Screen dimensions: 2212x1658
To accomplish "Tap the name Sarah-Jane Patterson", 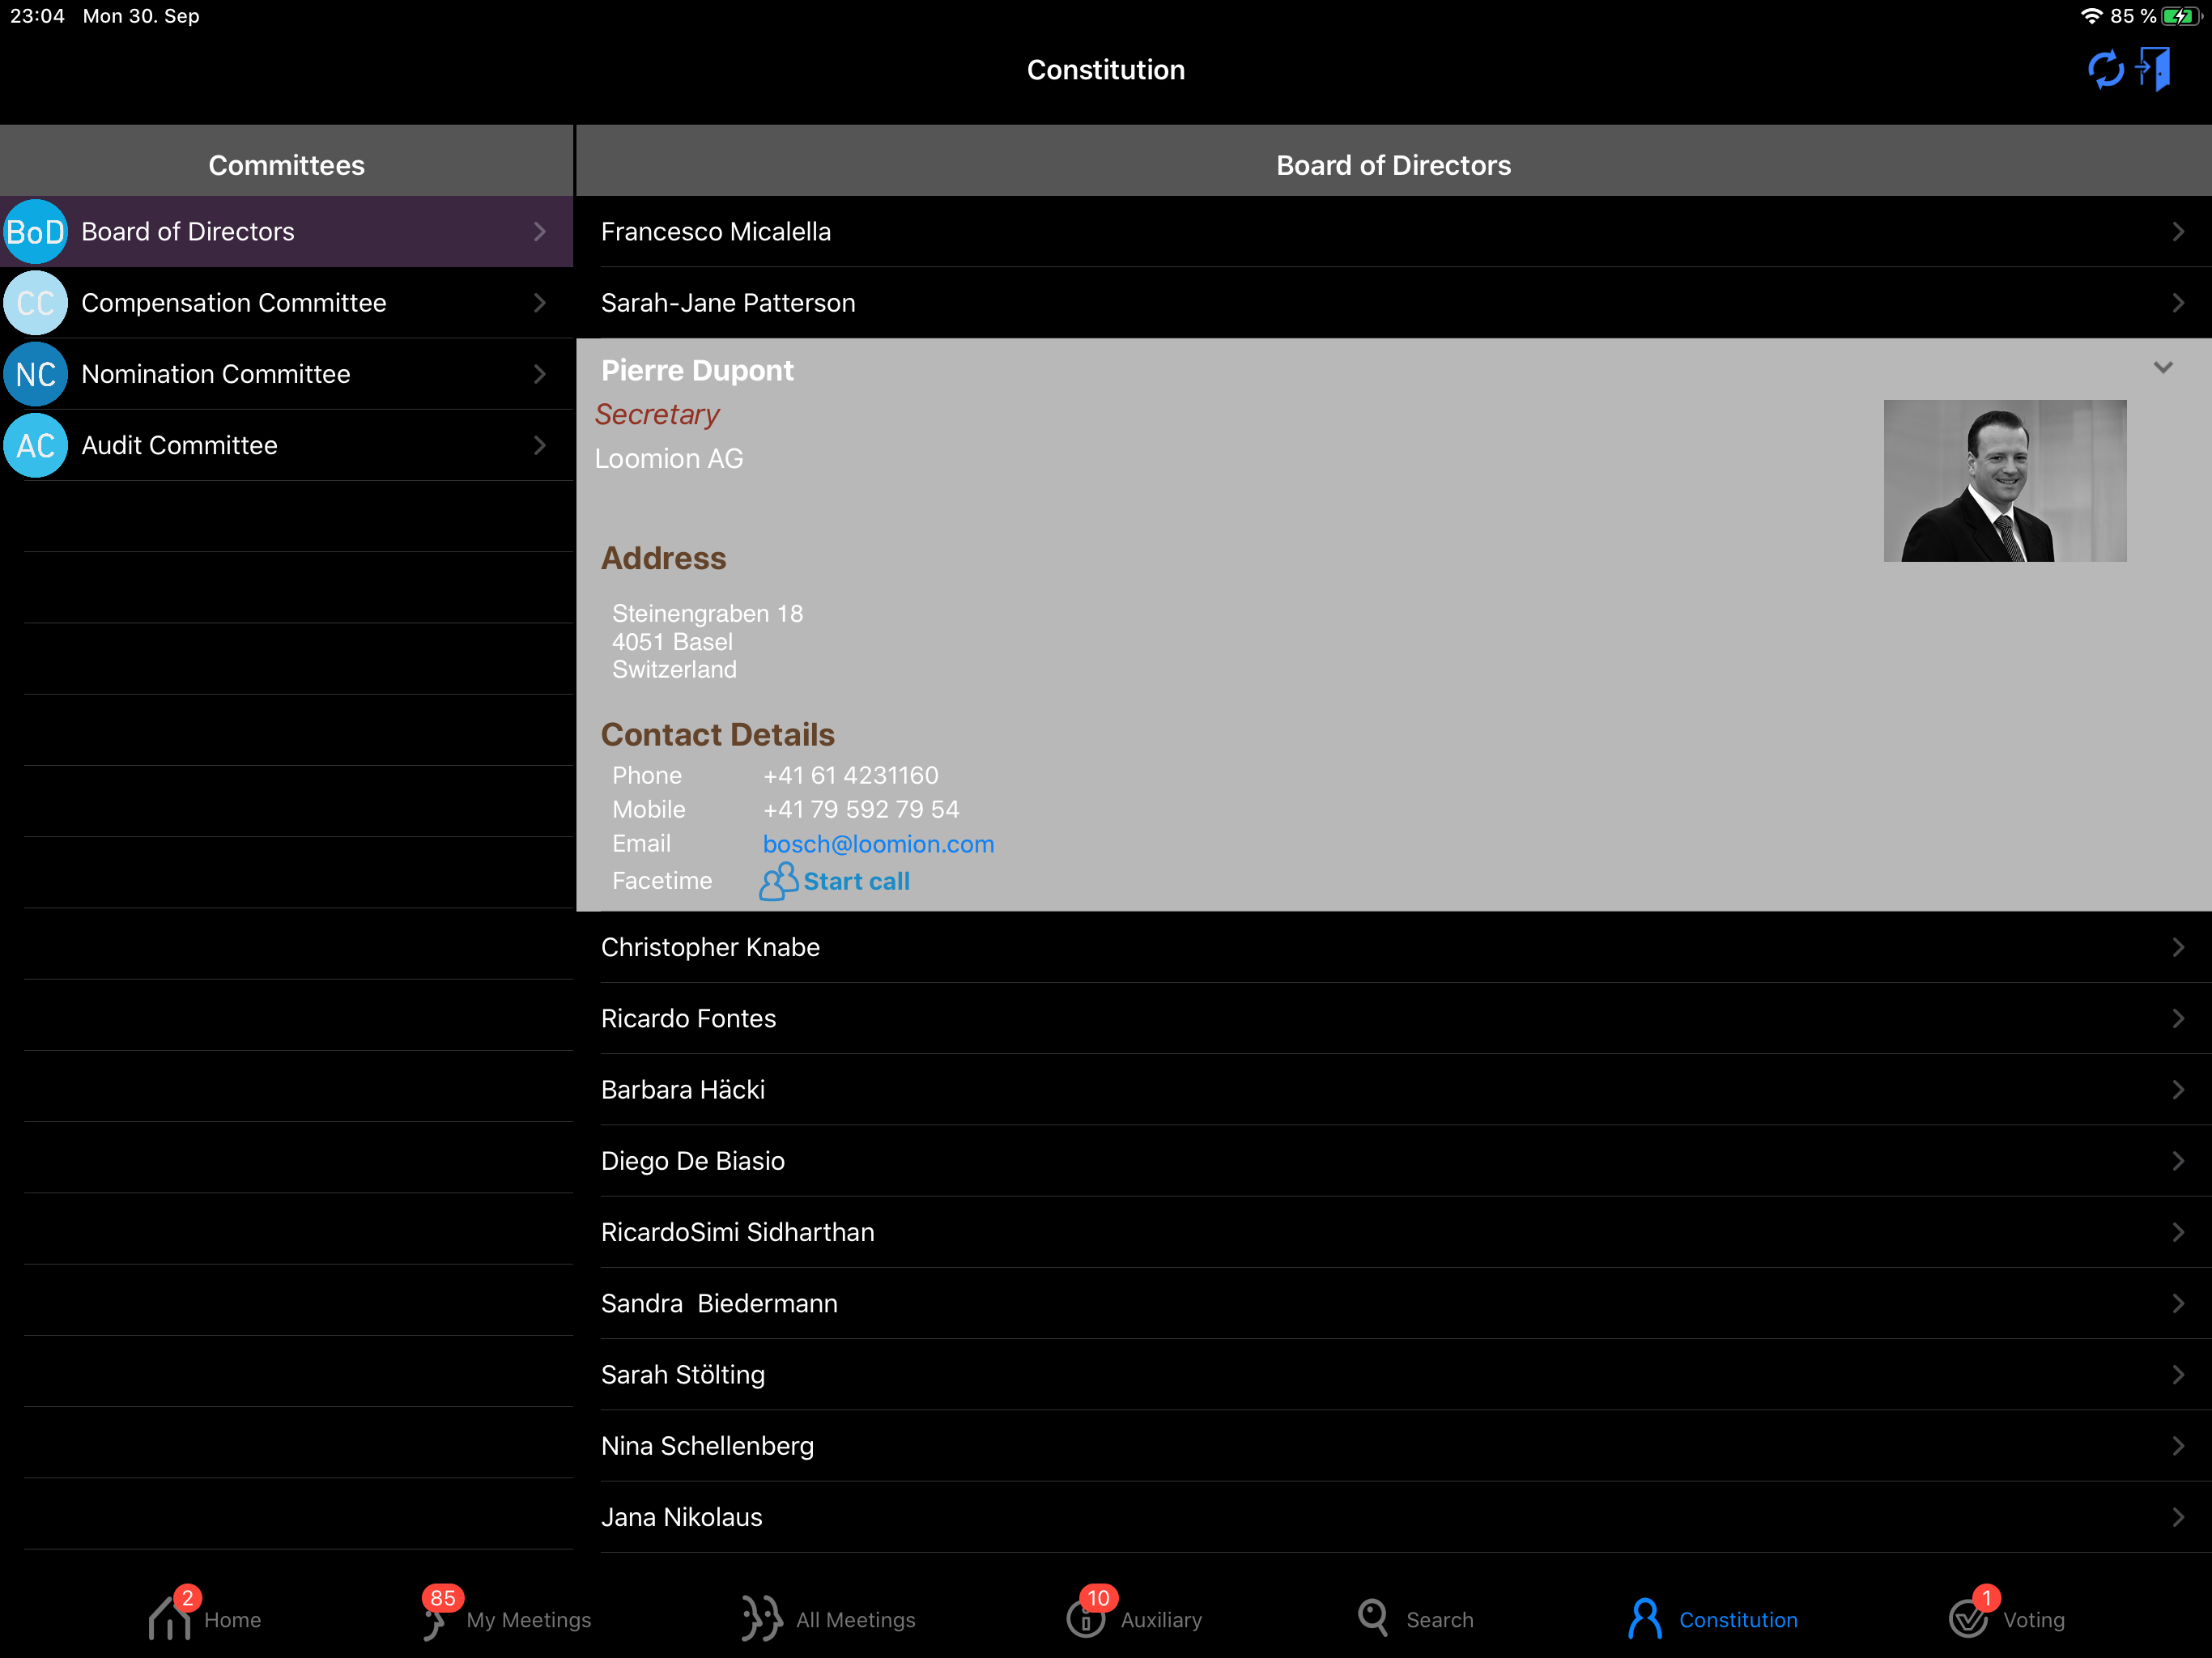I will [728, 303].
